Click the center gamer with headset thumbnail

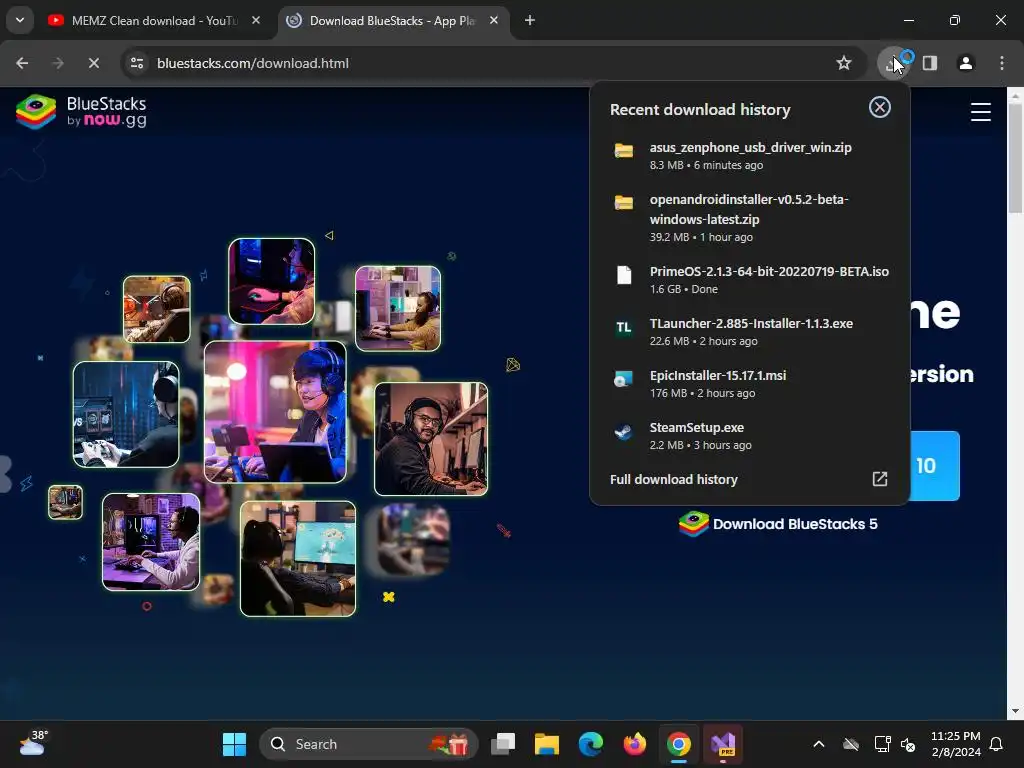pyautogui.click(x=275, y=412)
